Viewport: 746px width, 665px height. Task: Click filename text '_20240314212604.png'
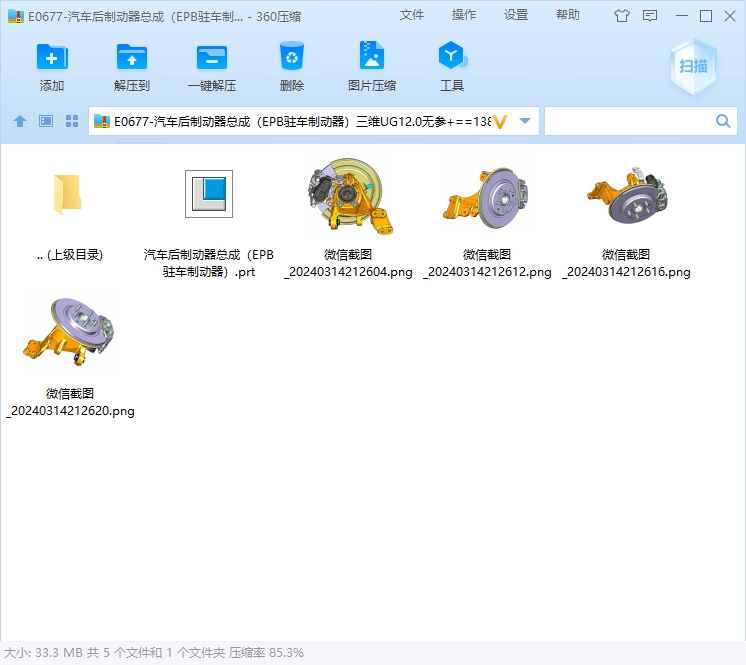pyautogui.click(x=348, y=272)
